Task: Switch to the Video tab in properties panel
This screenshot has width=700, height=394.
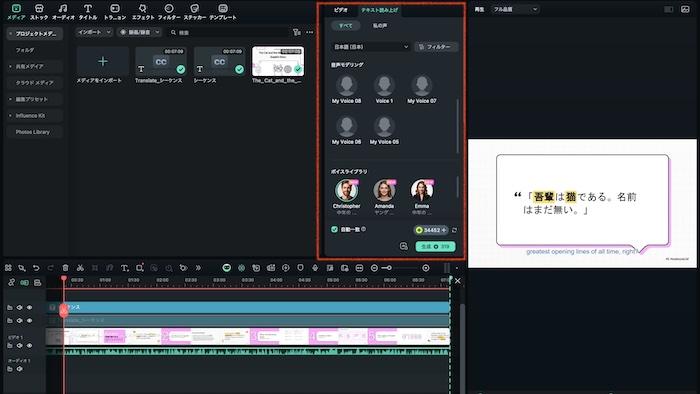Action: click(341, 10)
